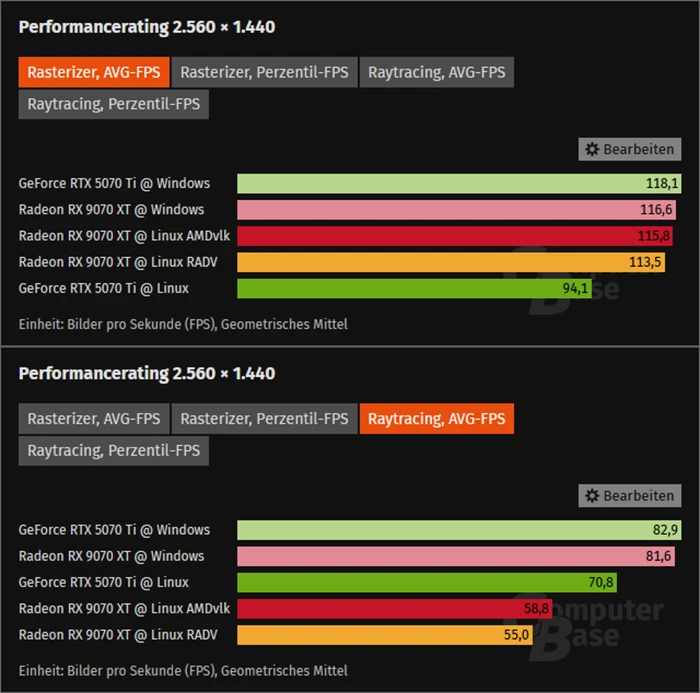Image resolution: width=700 pixels, height=693 pixels.
Task: Open Rasterizer, Perzentil-FPS tab in top chart
Action: [264, 72]
